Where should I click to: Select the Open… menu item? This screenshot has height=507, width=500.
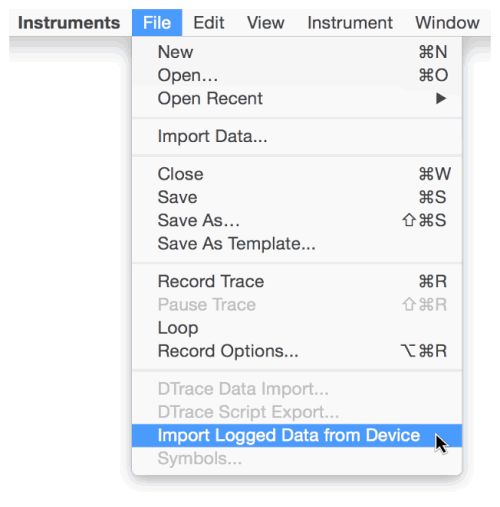pyautogui.click(x=297, y=75)
